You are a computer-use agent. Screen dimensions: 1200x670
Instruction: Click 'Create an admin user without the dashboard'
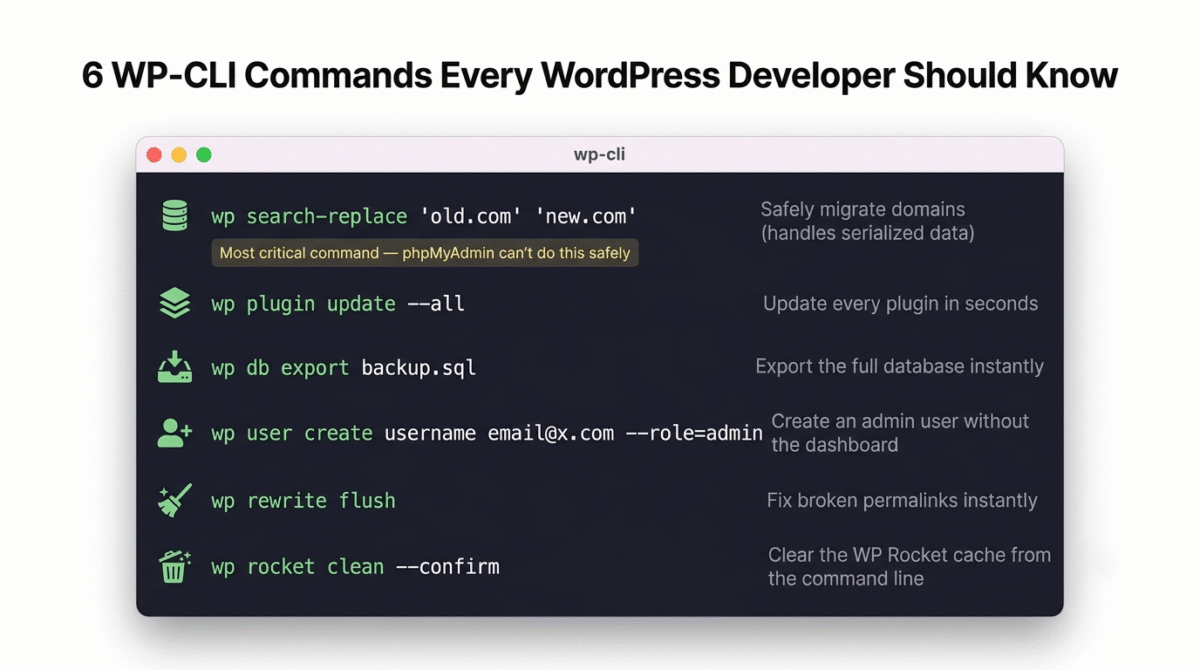(900, 433)
